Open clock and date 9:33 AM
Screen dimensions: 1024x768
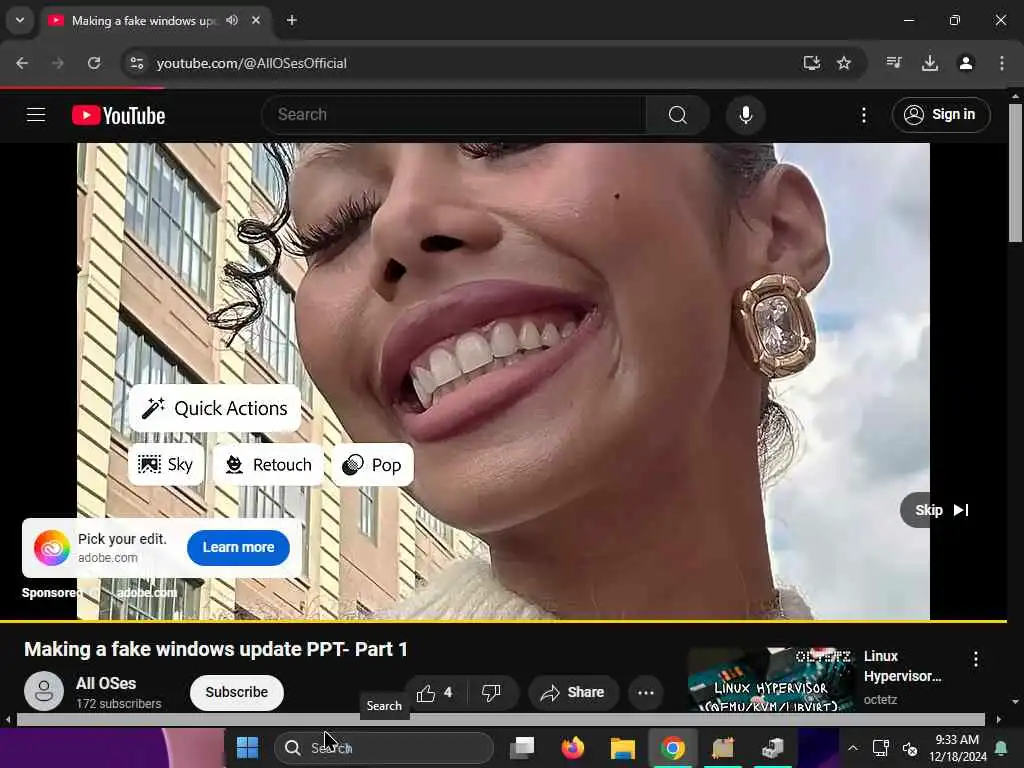tap(957, 748)
